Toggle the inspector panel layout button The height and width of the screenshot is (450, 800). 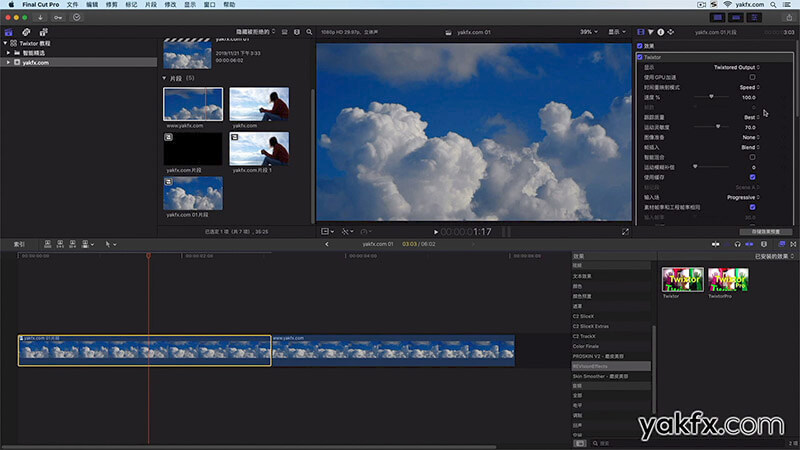pos(754,17)
